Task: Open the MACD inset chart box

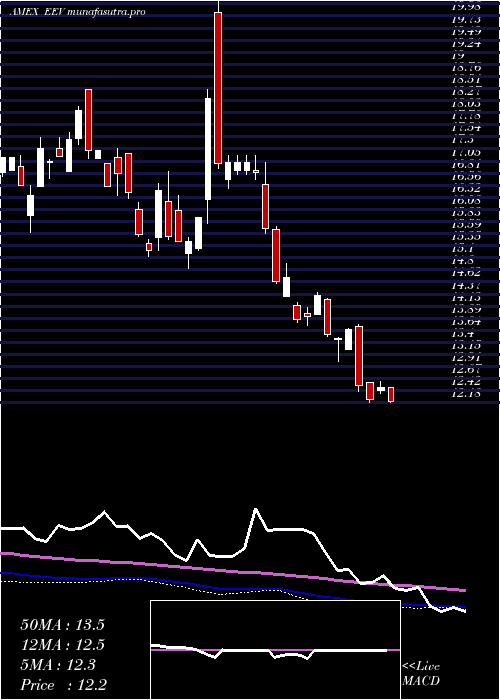Action: click(275, 650)
